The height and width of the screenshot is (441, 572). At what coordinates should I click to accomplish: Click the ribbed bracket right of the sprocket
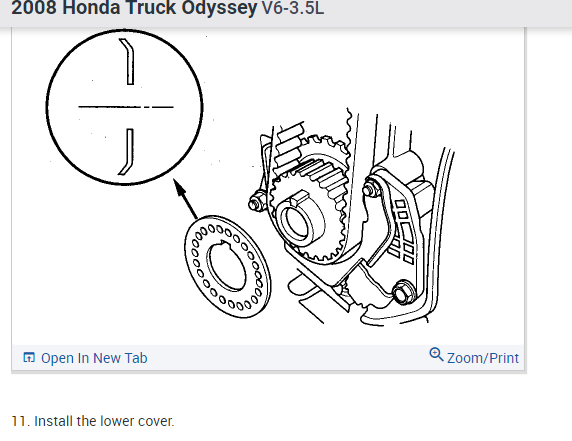401,228
